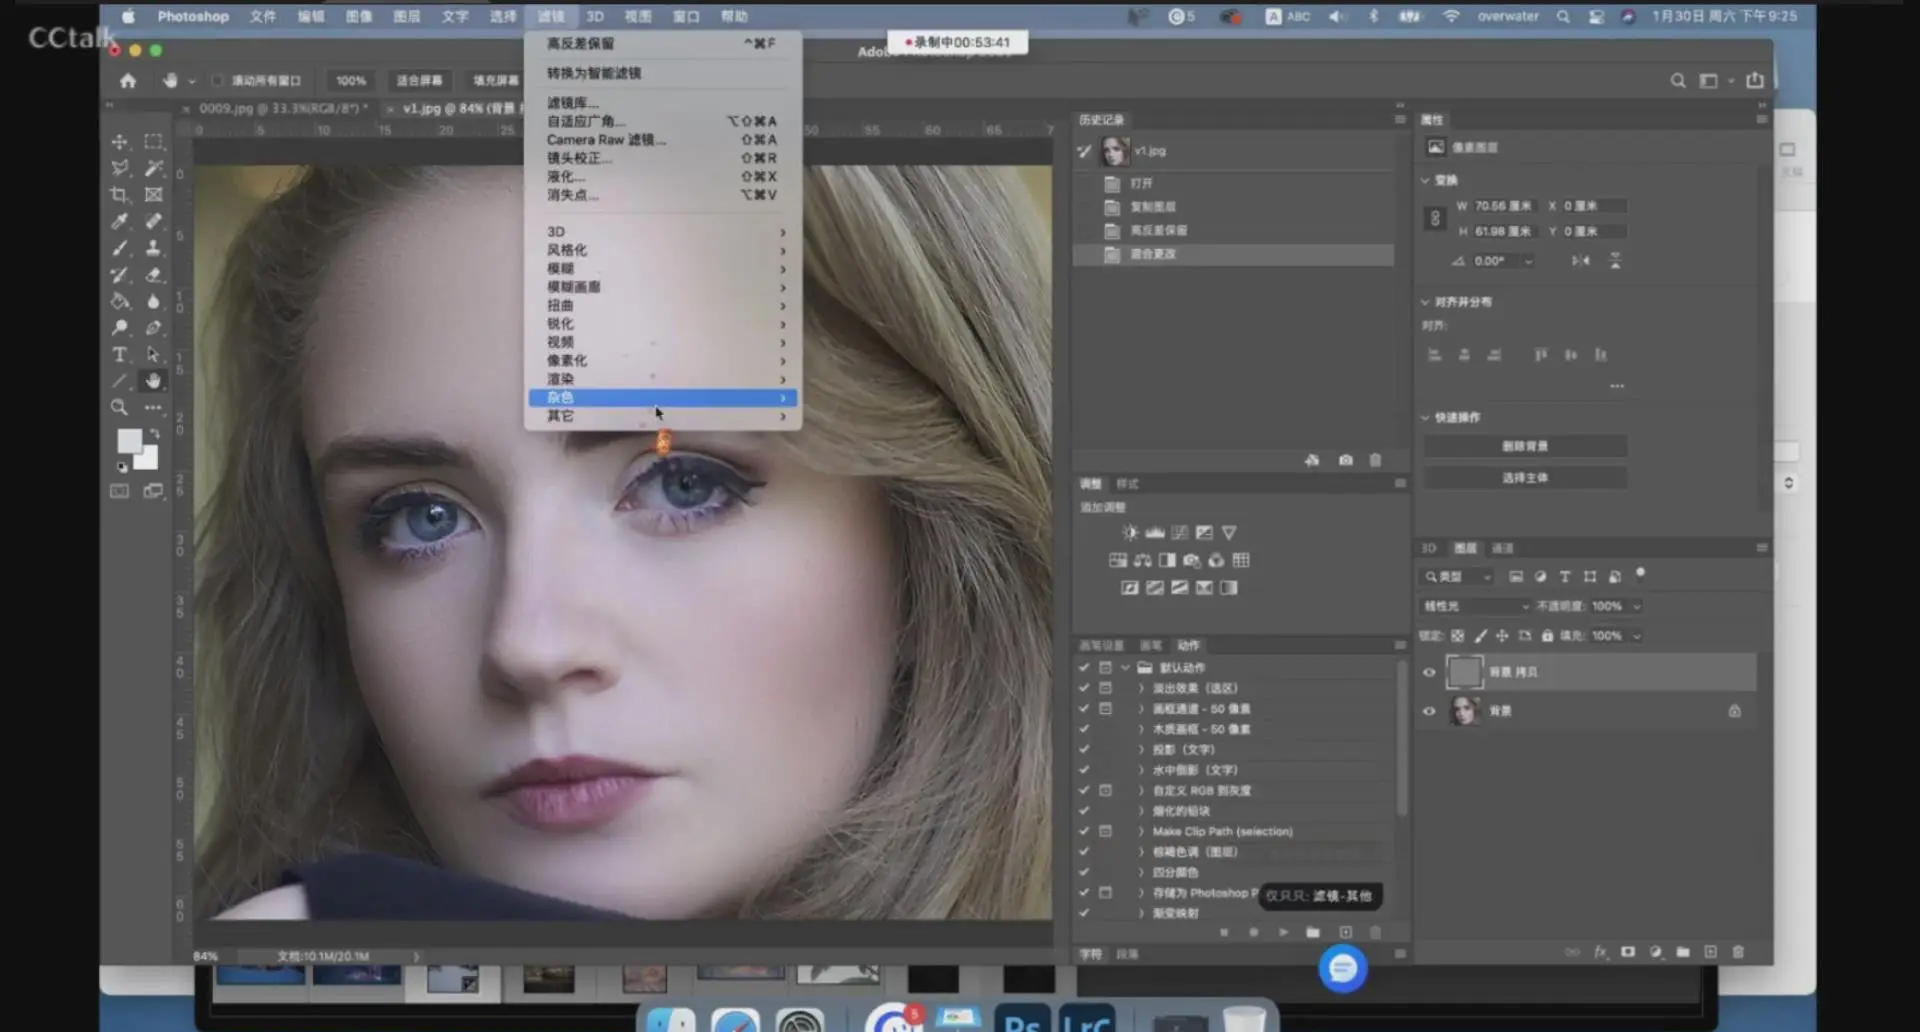Select the Hand tool in toolbox
Viewport: 1920px width, 1032px height.
click(x=153, y=381)
